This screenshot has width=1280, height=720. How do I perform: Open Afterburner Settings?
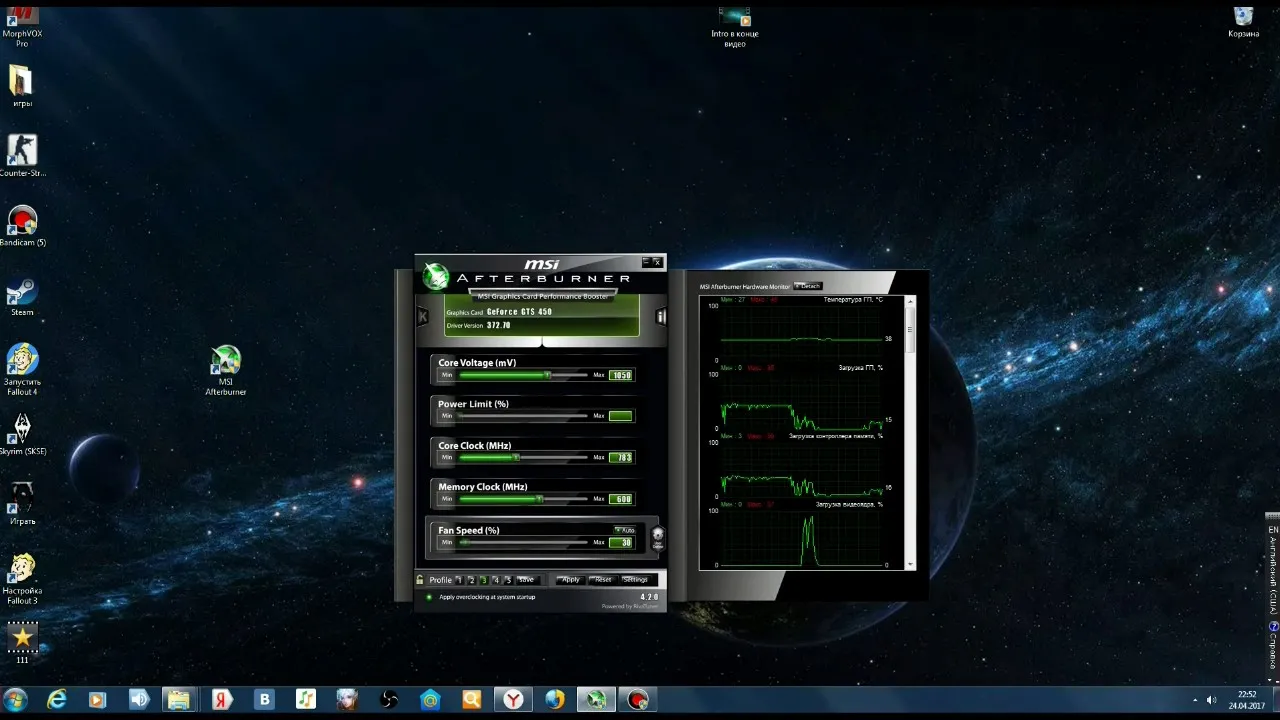click(635, 580)
